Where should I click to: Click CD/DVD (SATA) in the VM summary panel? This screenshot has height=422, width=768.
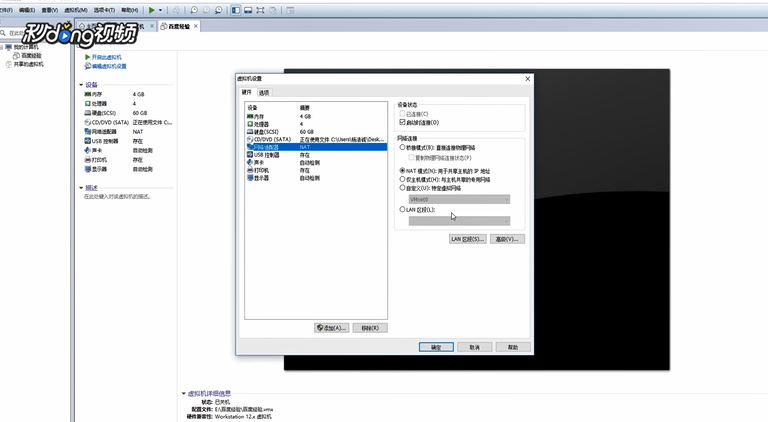pos(128,122)
